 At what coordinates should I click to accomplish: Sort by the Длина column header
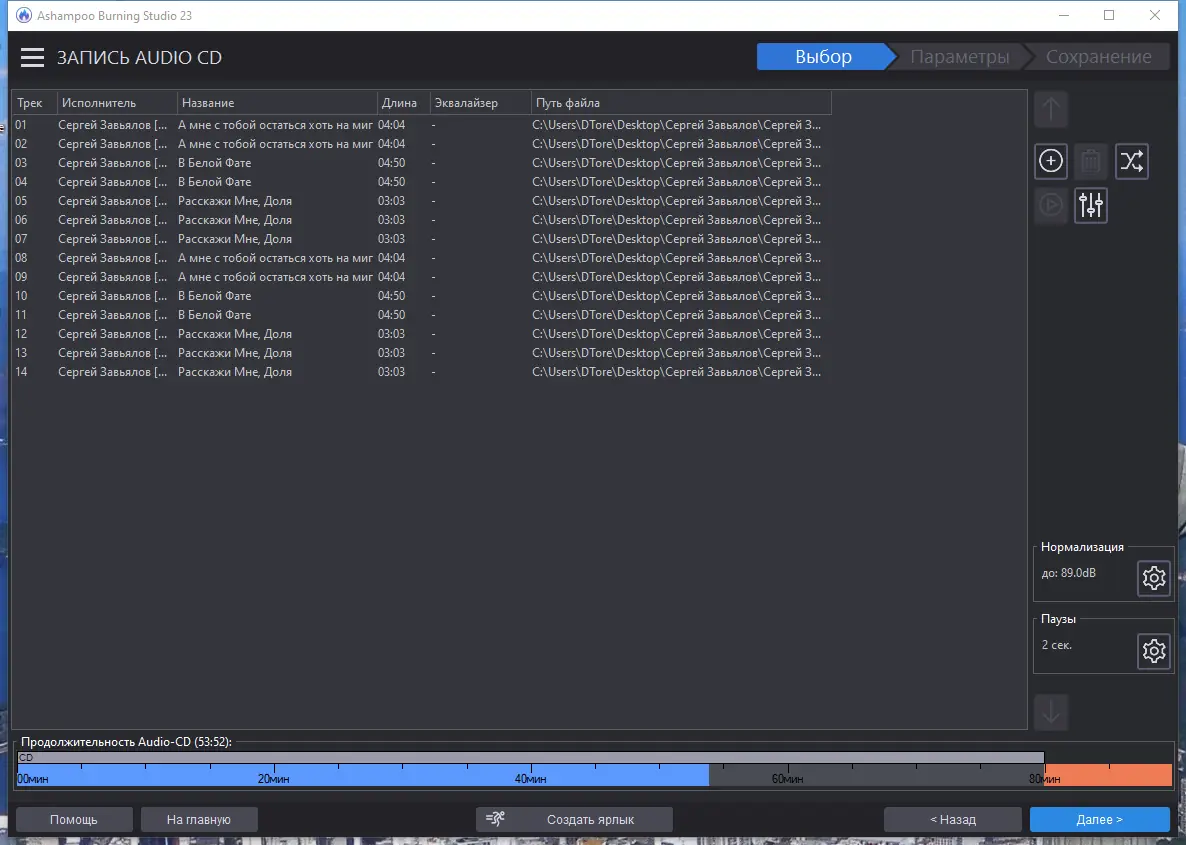[x=403, y=103]
